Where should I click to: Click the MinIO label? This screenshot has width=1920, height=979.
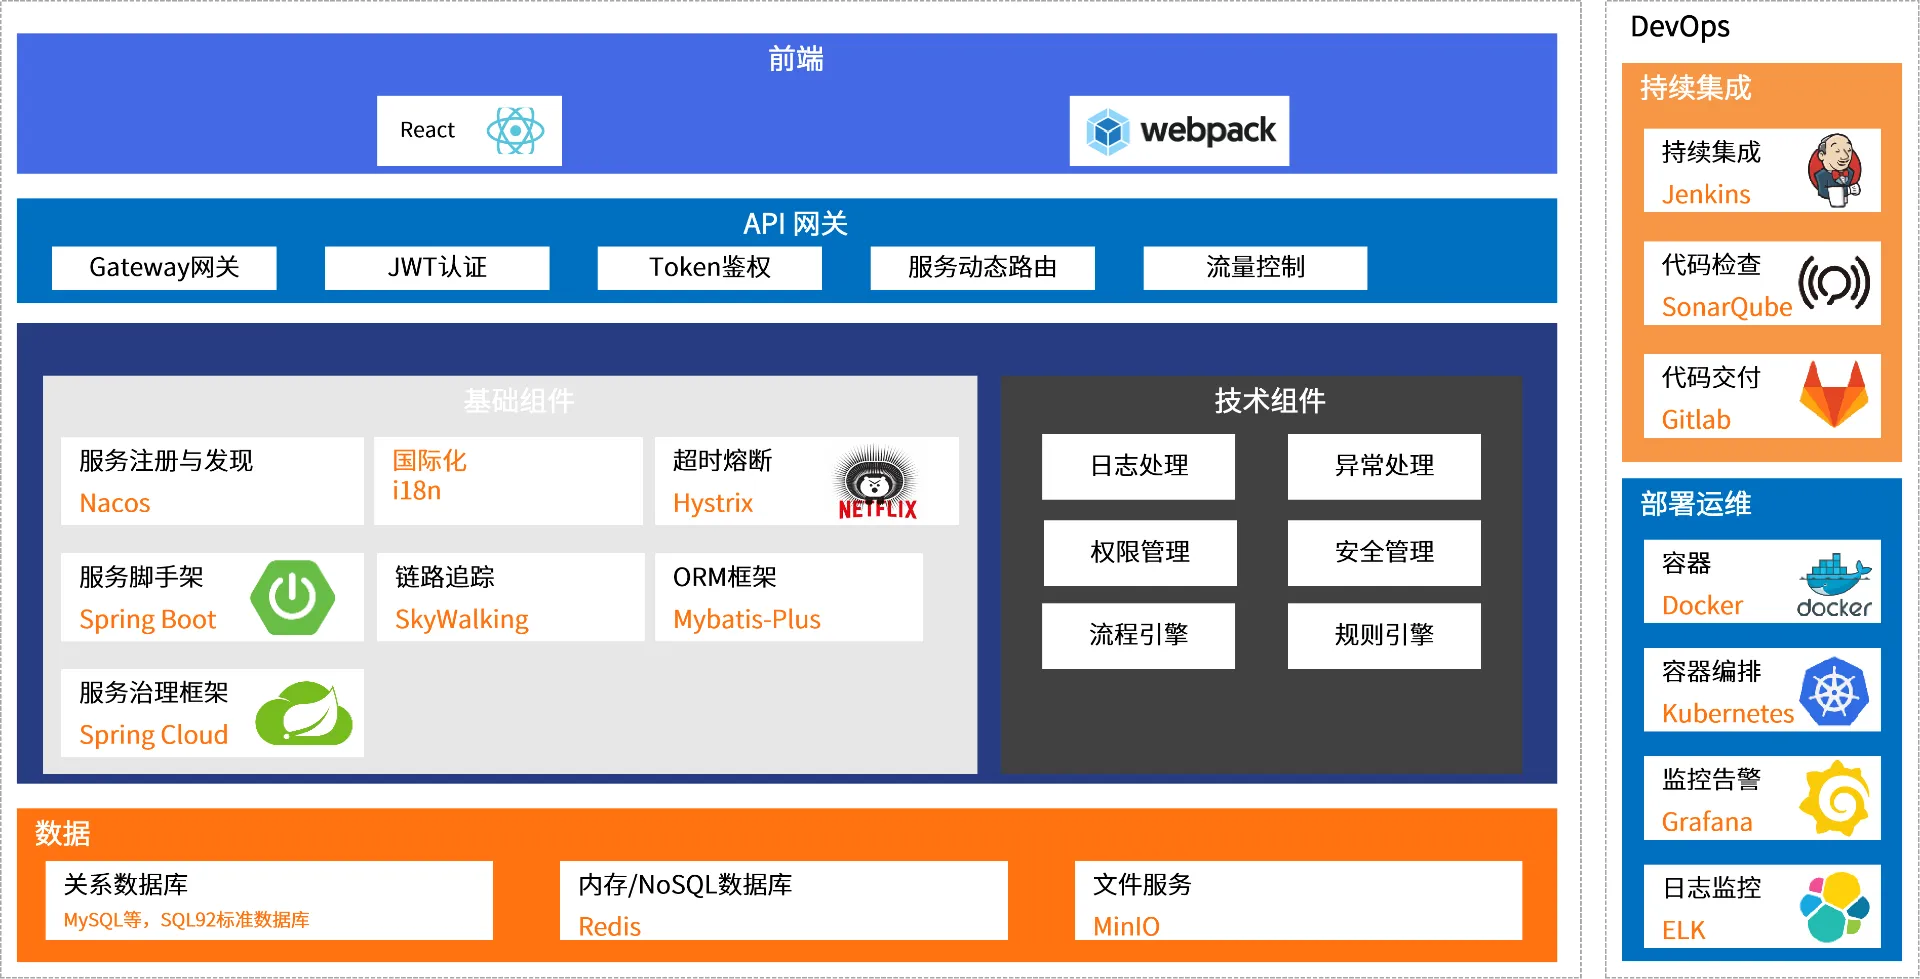(x=1126, y=927)
